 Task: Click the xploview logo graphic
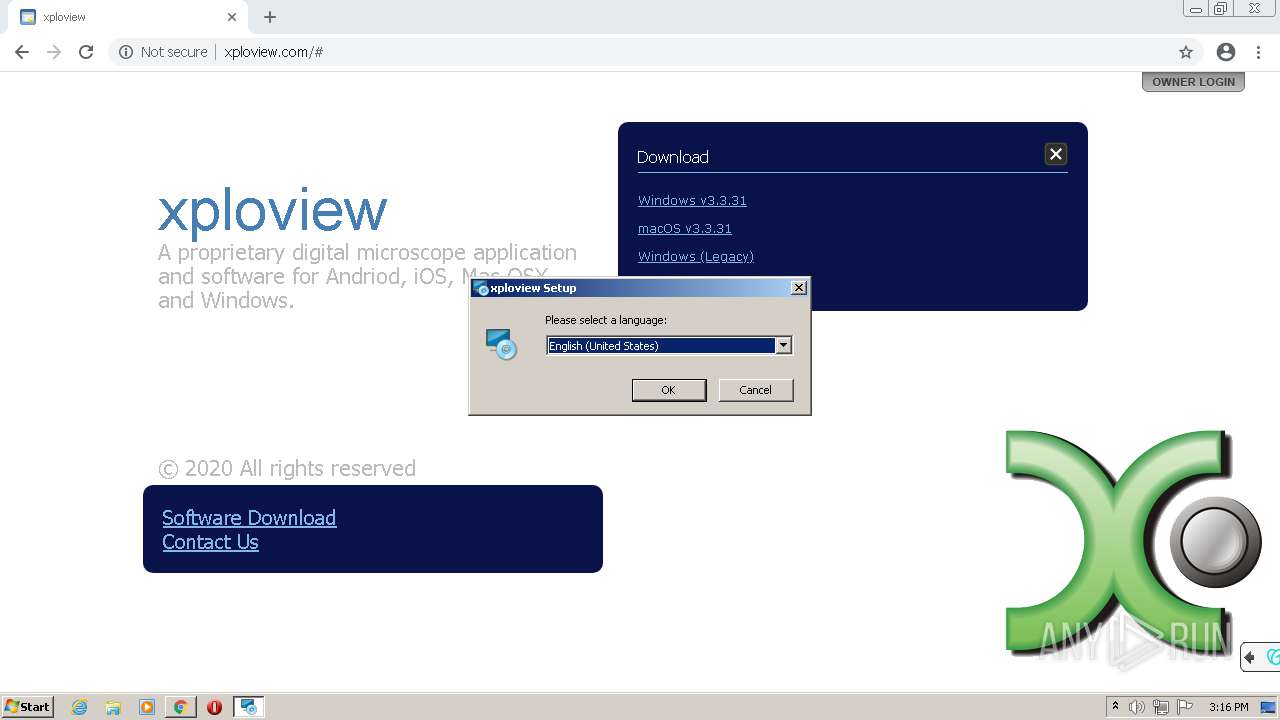(x=1133, y=545)
